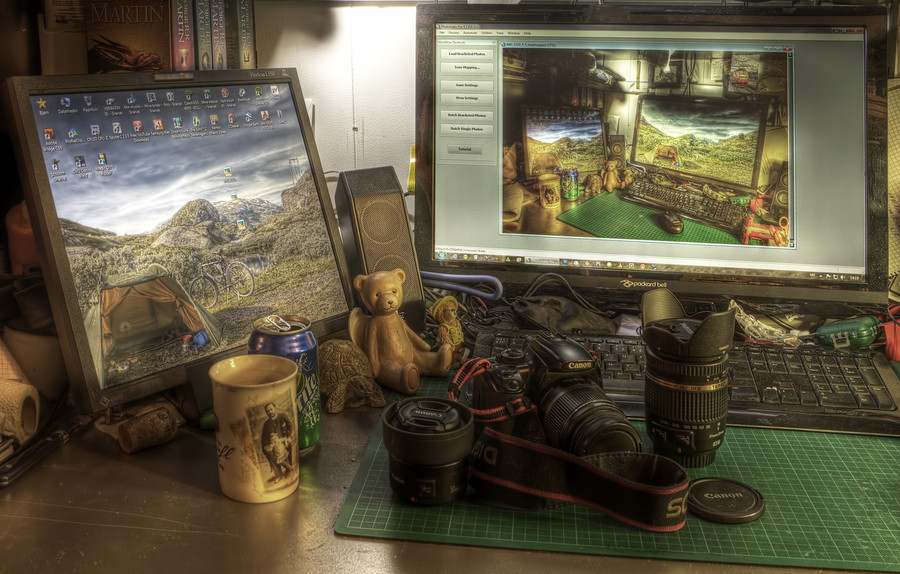
Task: Open the Process menu
Action: [x=454, y=33]
